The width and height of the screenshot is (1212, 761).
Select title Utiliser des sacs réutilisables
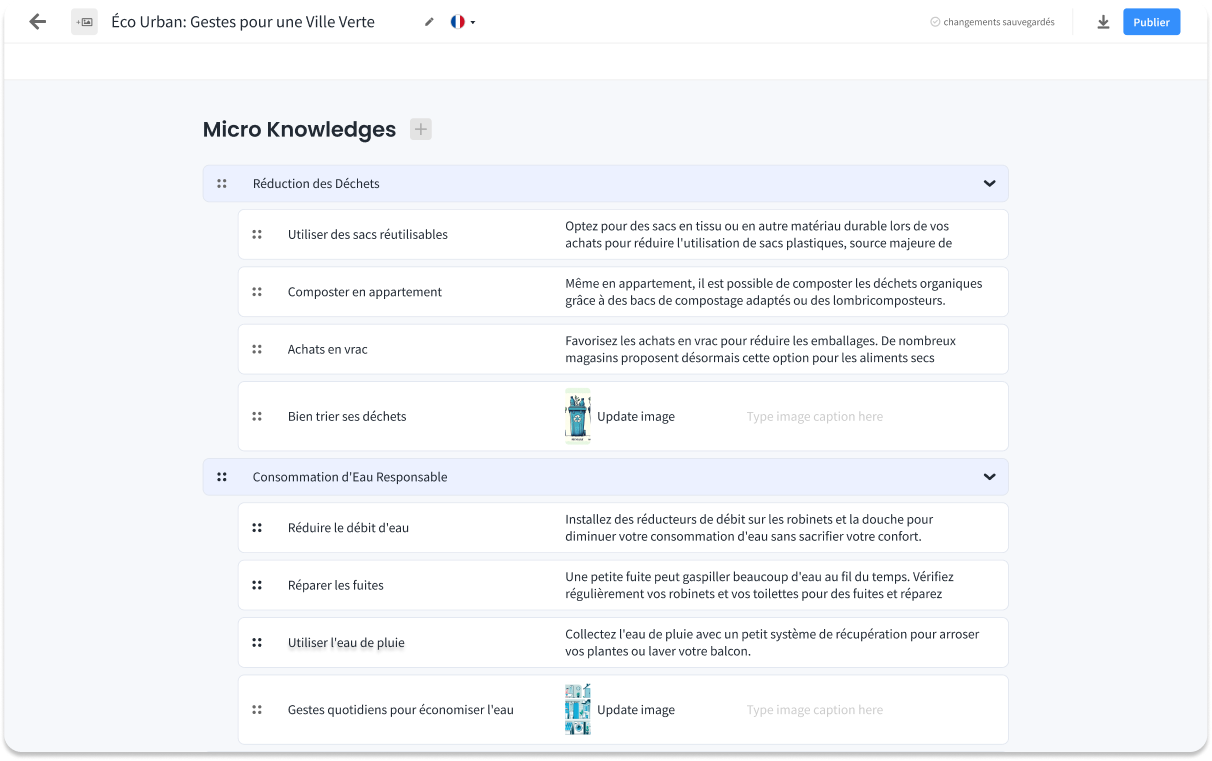tap(368, 235)
